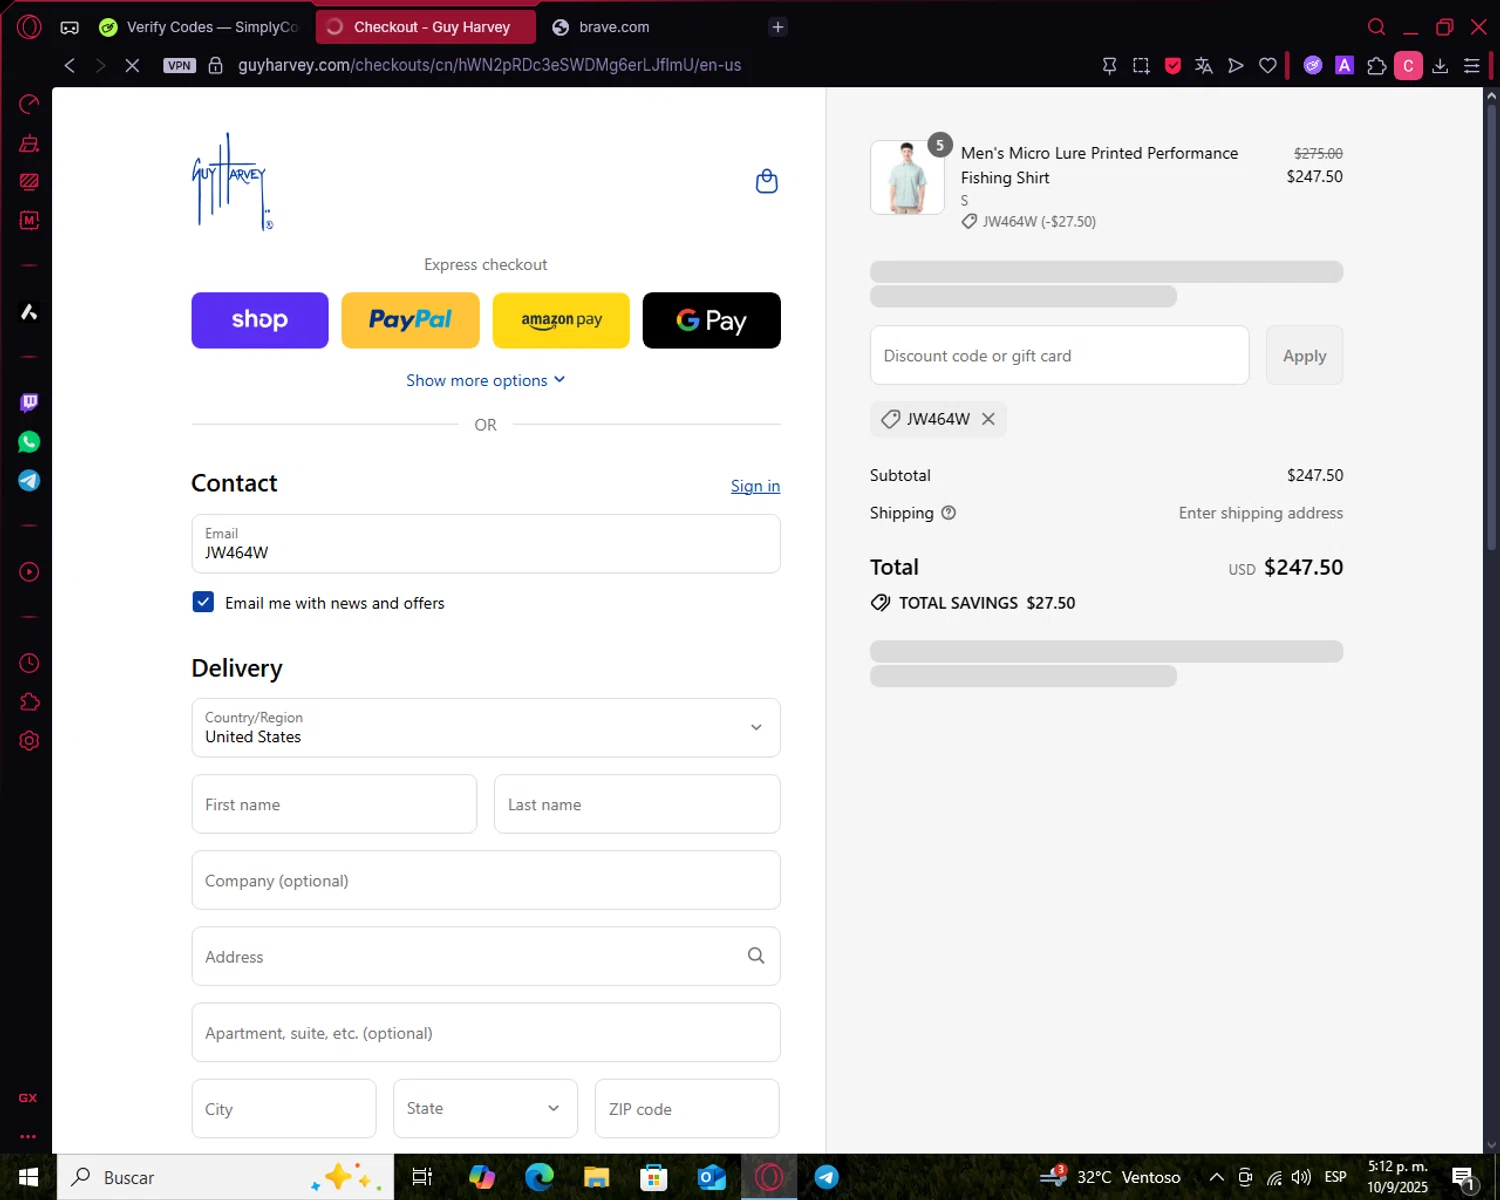Switch to the Checkout - Guy Harvey tab
Viewport: 1500px width, 1200px height.
tap(426, 27)
